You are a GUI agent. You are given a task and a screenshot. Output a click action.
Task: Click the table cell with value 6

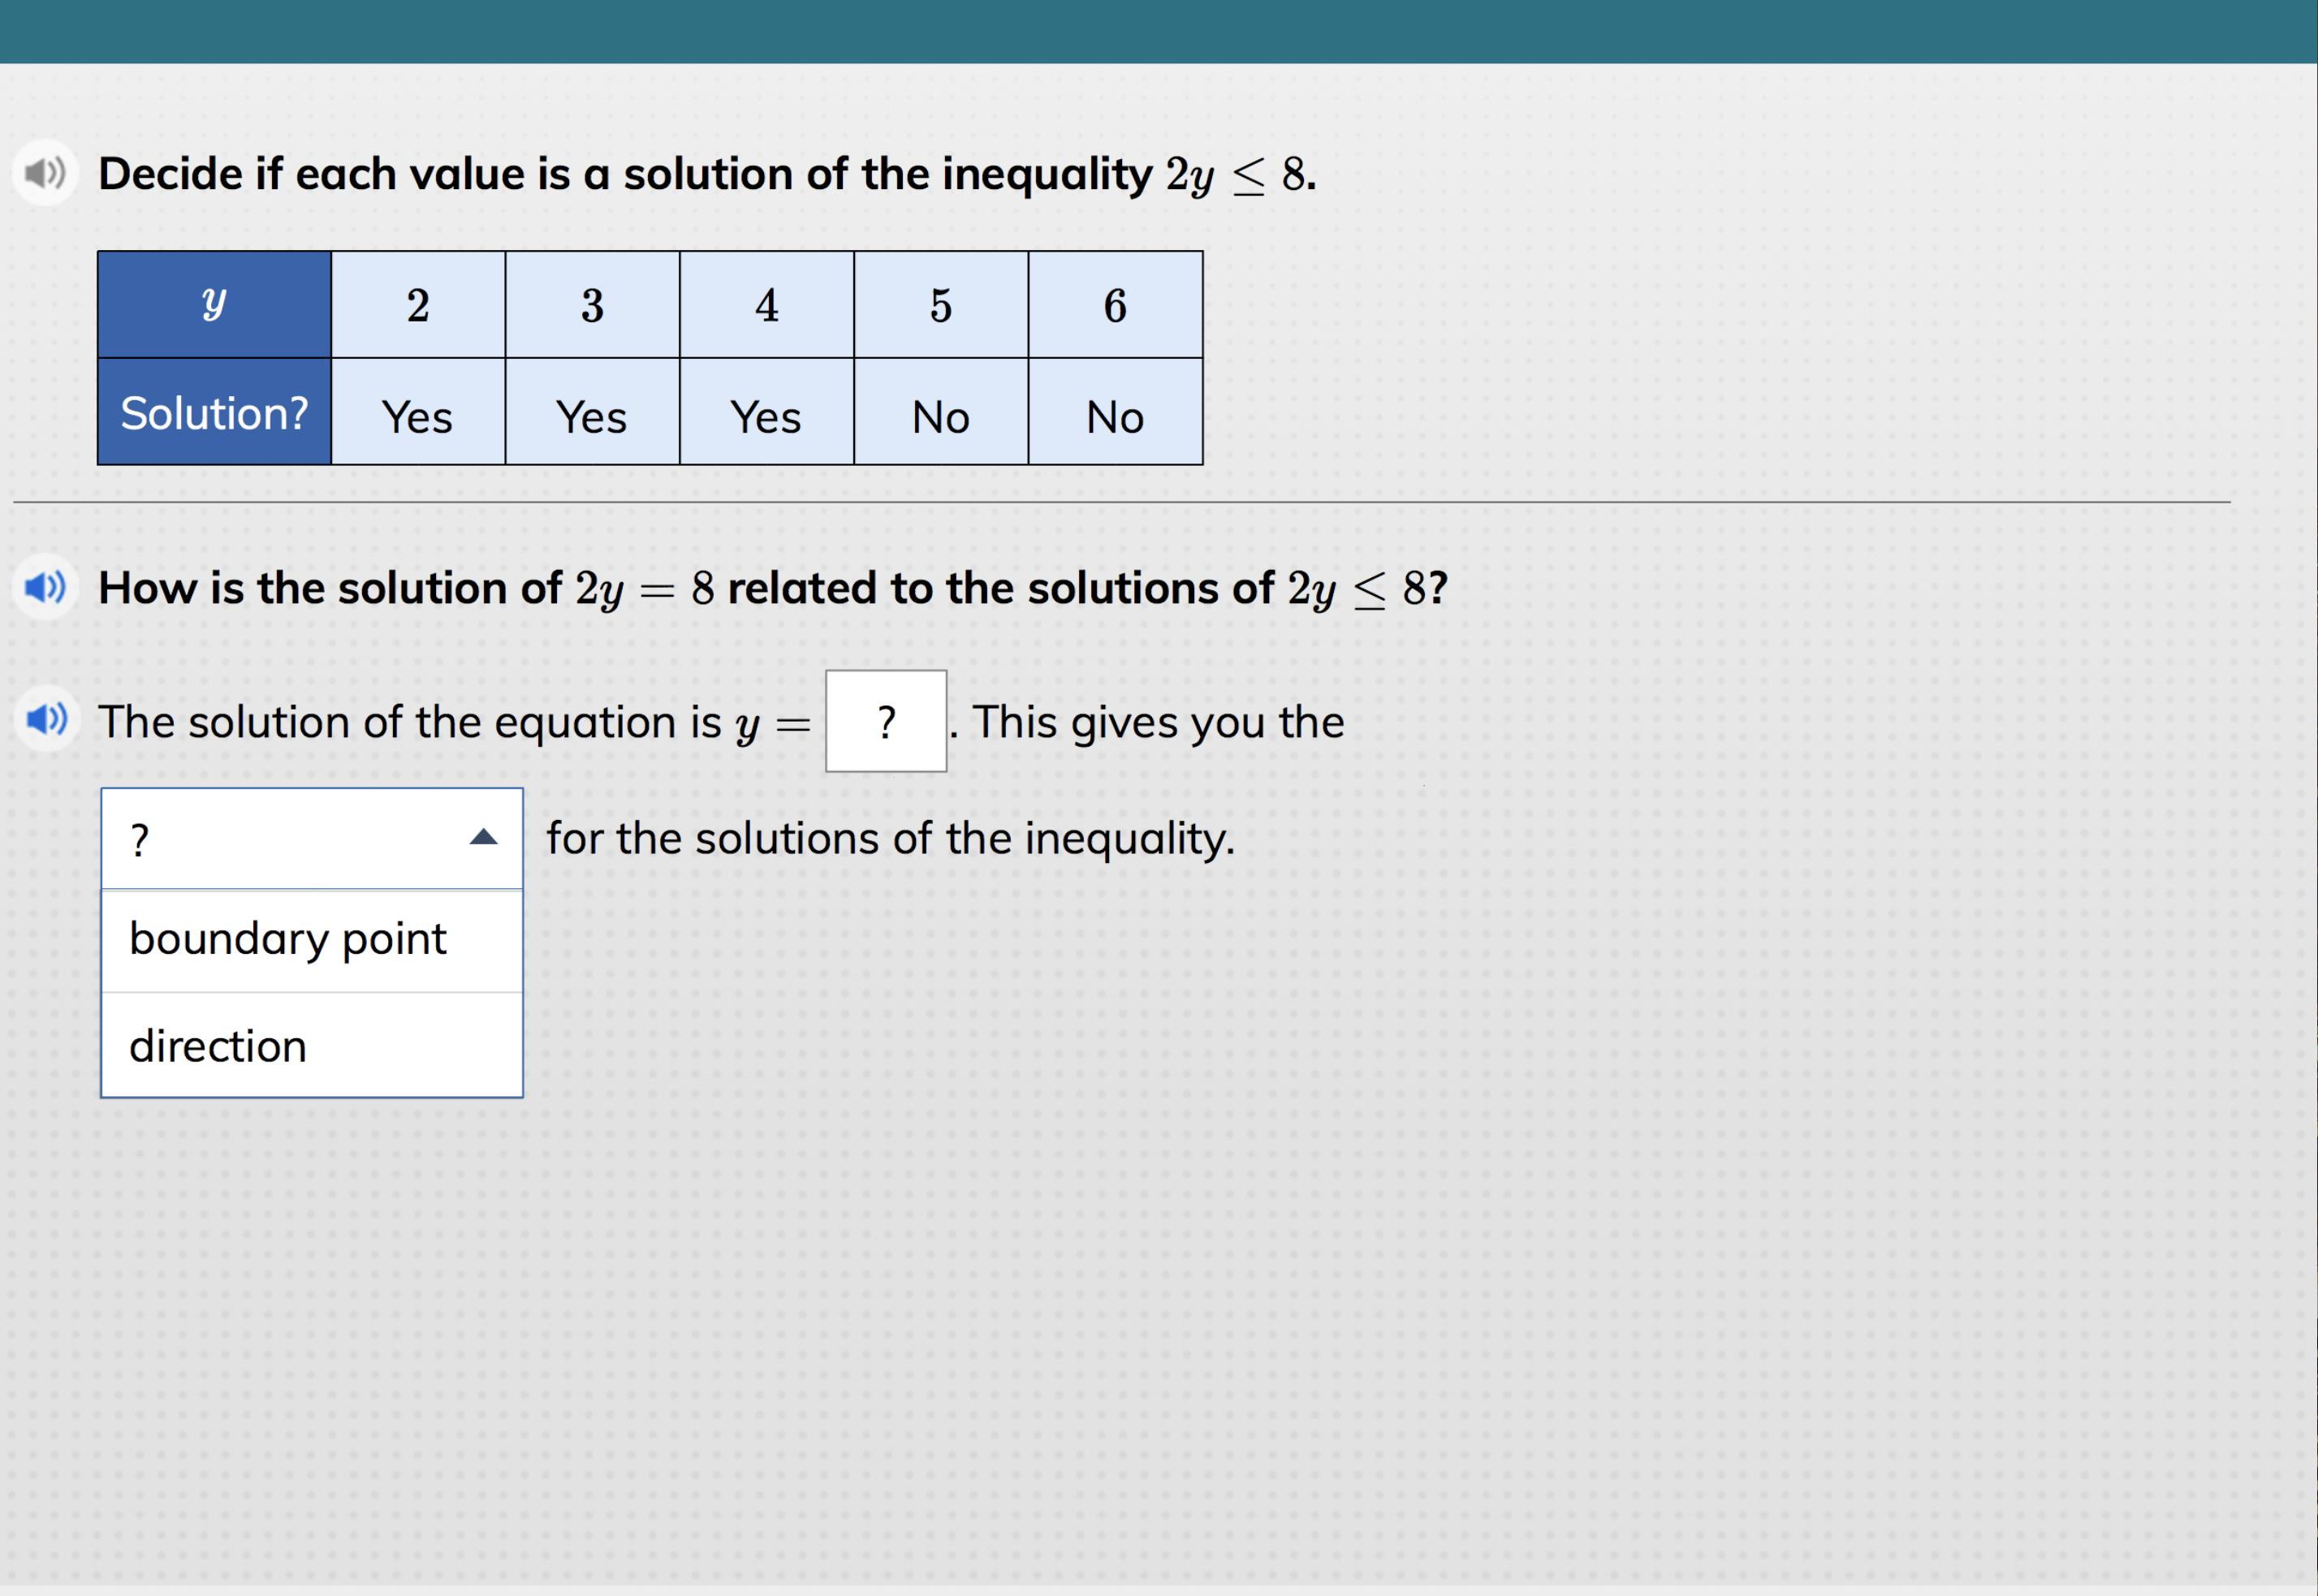point(1115,305)
